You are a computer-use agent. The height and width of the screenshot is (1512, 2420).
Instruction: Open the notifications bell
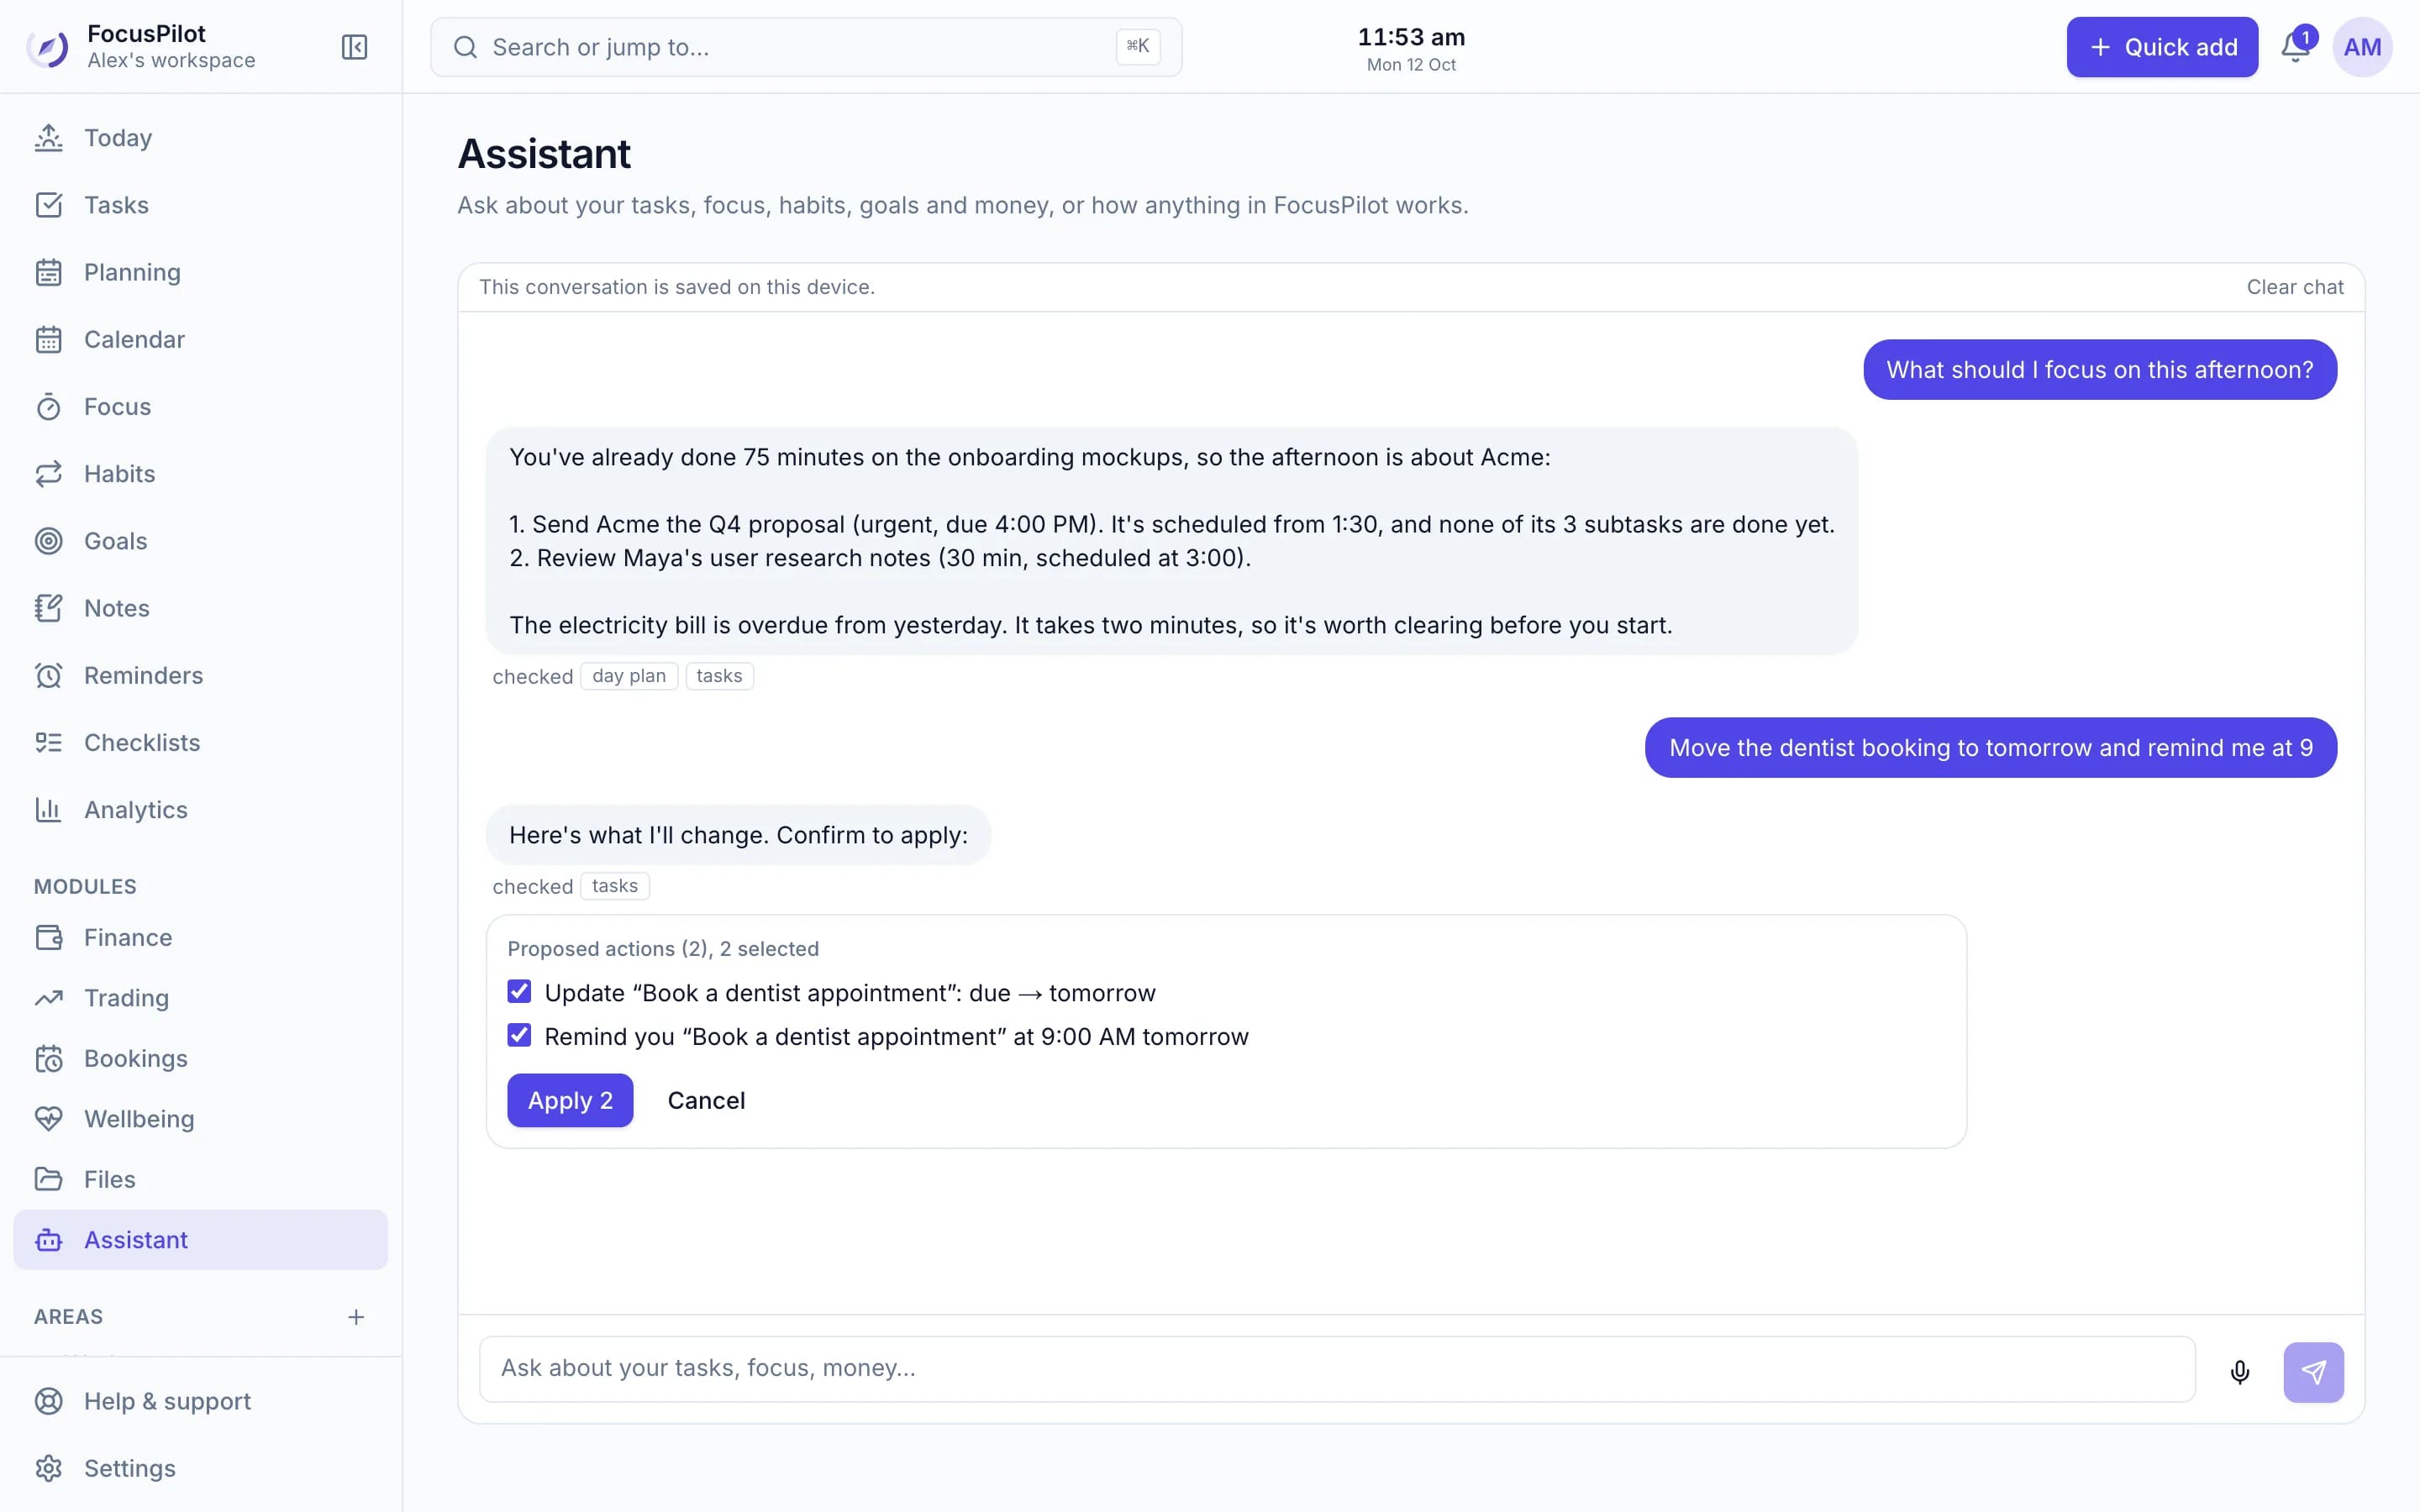pos(2296,47)
